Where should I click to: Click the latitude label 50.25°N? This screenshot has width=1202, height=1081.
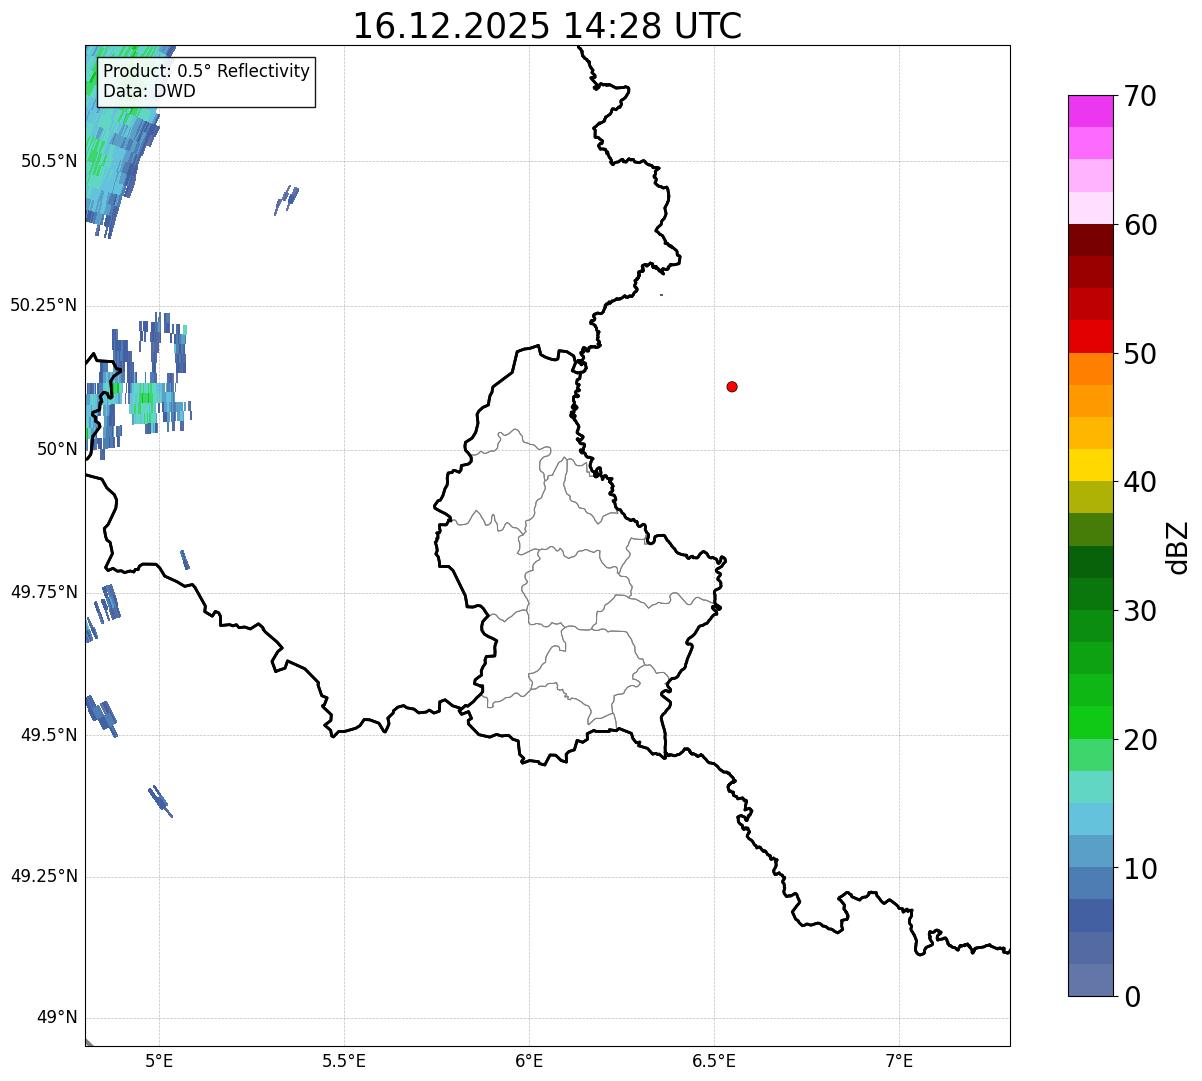(x=43, y=305)
